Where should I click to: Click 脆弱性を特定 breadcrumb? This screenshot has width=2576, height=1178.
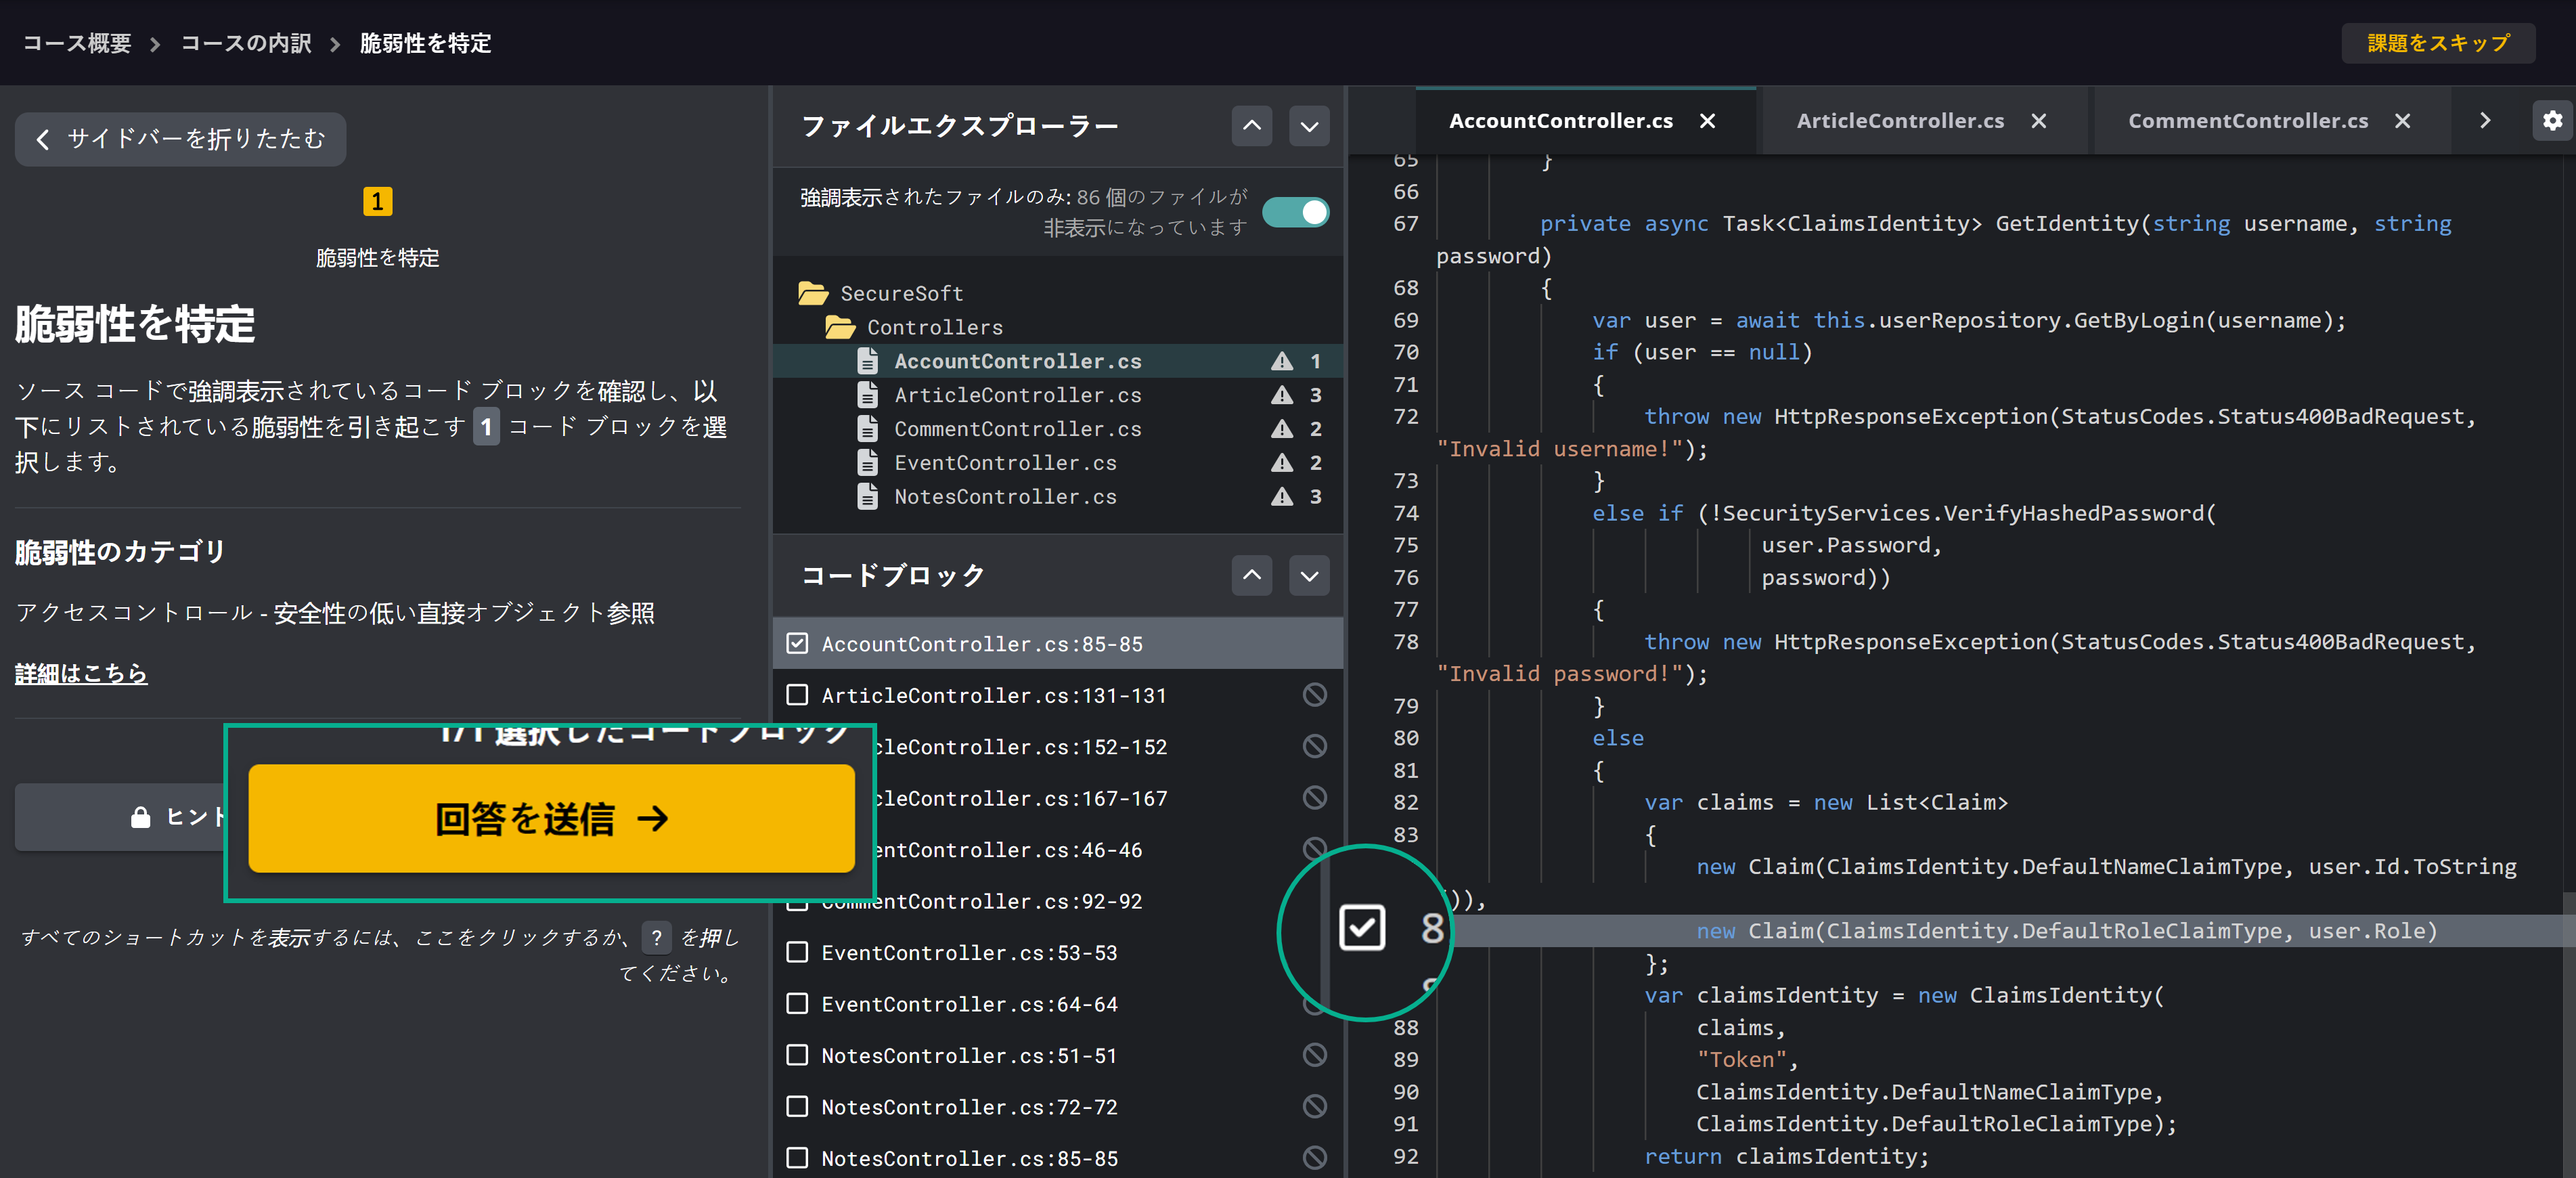click(425, 43)
